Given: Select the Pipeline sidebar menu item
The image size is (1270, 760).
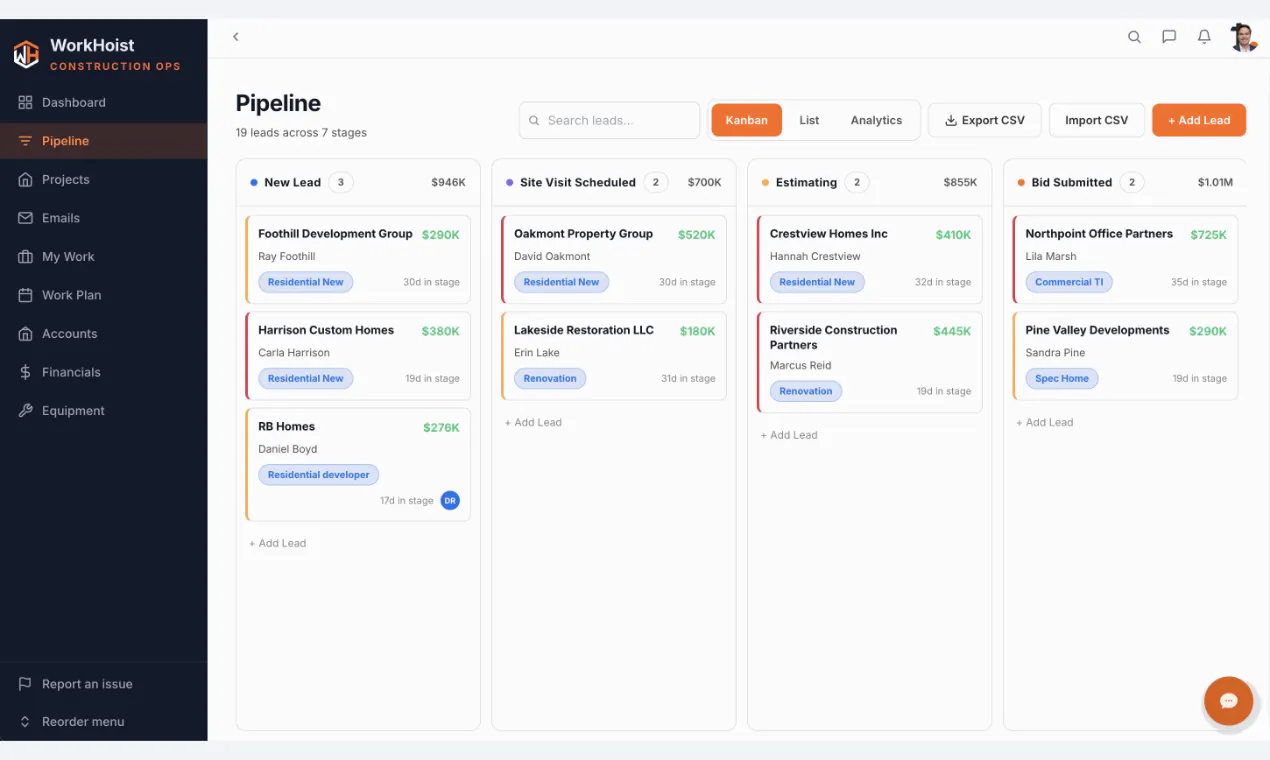Looking at the screenshot, I should [104, 141].
